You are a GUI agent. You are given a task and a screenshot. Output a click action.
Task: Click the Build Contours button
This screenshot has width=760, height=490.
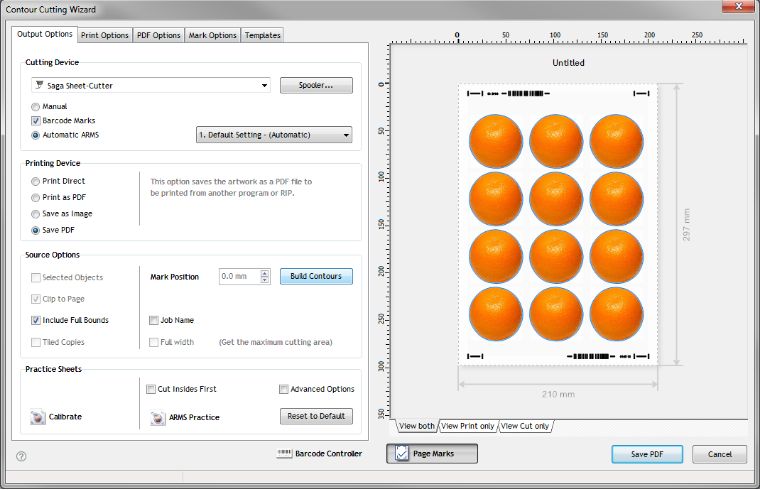[x=316, y=276]
